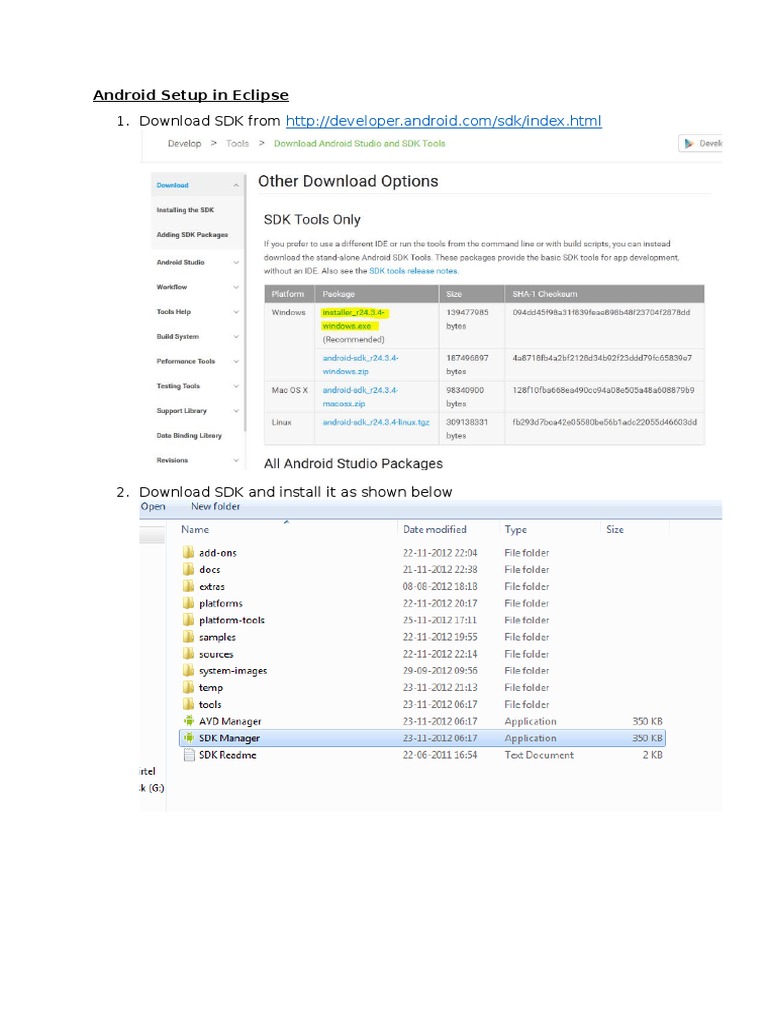Screen dimensions: 768x1024
Task: Select the SDK Readme file name
Action: pyautogui.click(x=227, y=755)
